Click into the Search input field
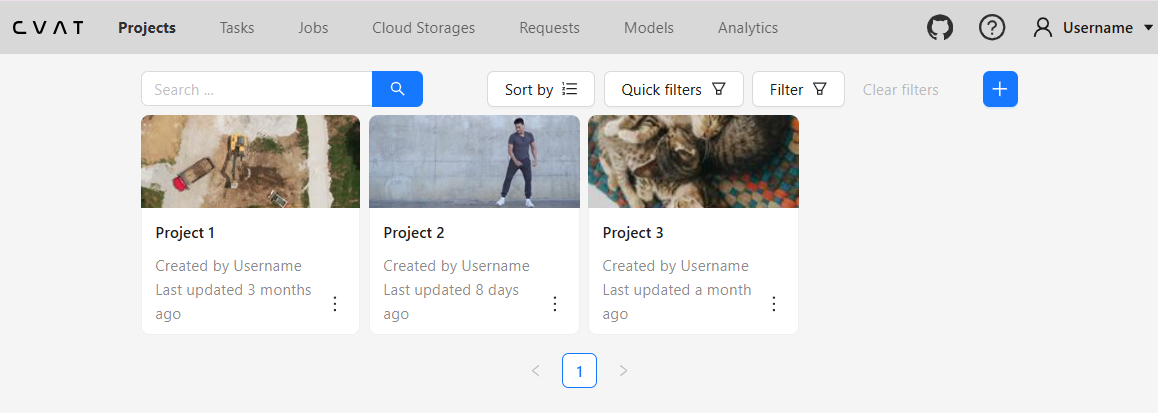The height and width of the screenshot is (413, 1158). [x=257, y=89]
